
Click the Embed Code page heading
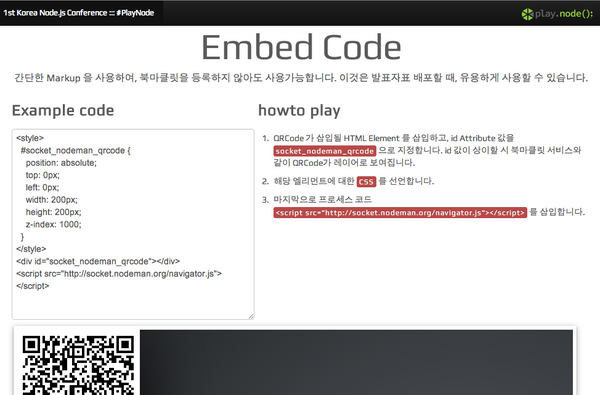pyautogui.click(x=301, y=47)
